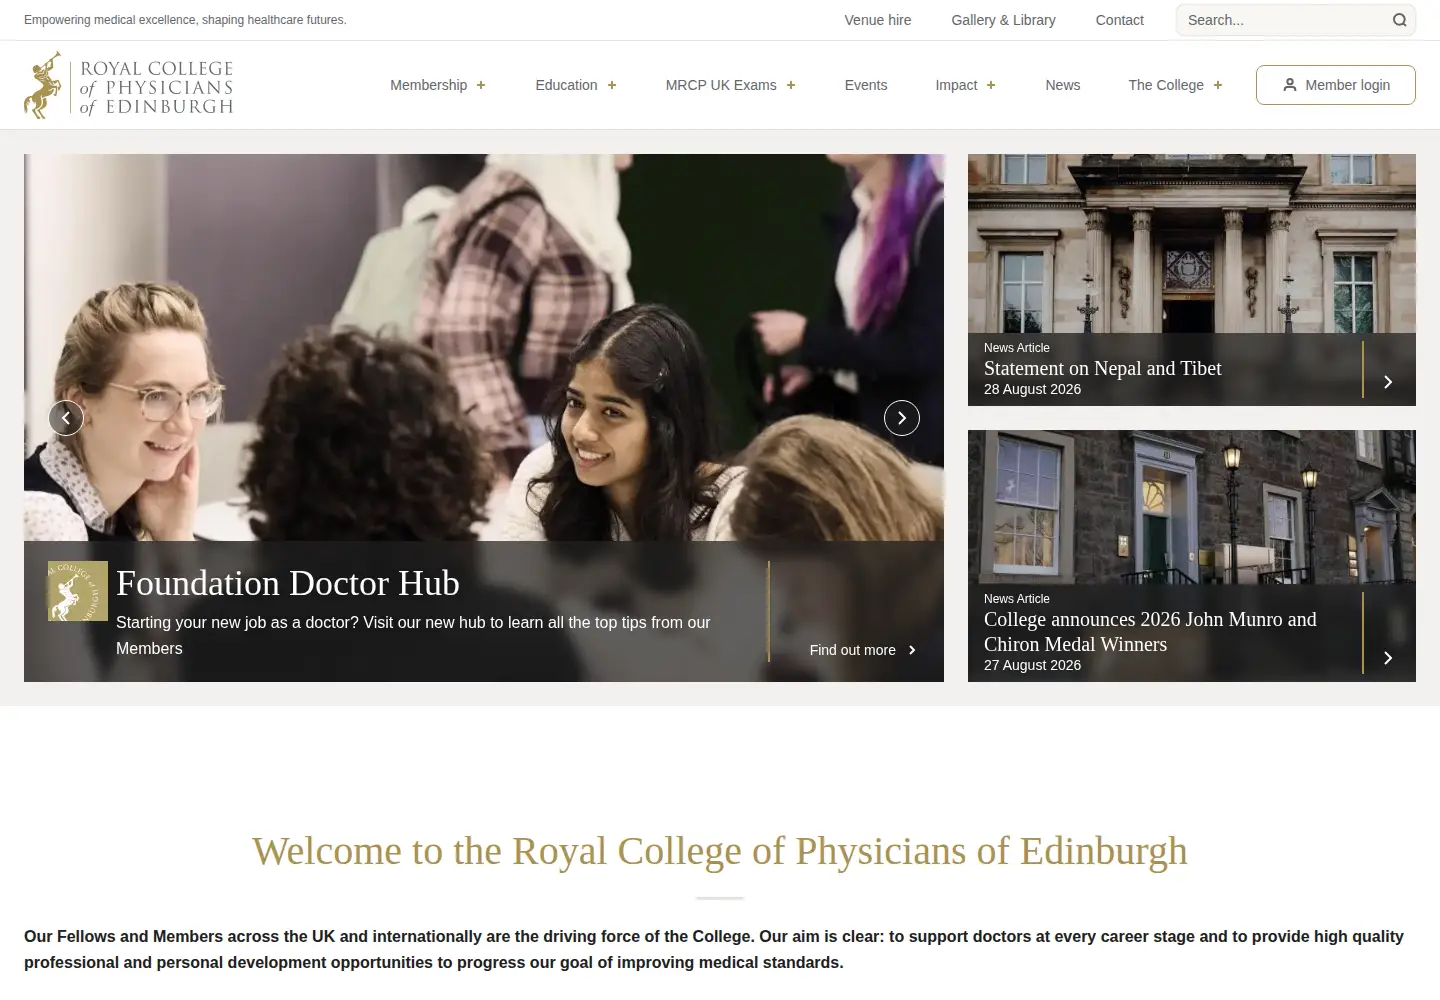Open the Impact menu
Image resolution: width=1440 pixels, height=1000 pixels.
click(956, 85)
